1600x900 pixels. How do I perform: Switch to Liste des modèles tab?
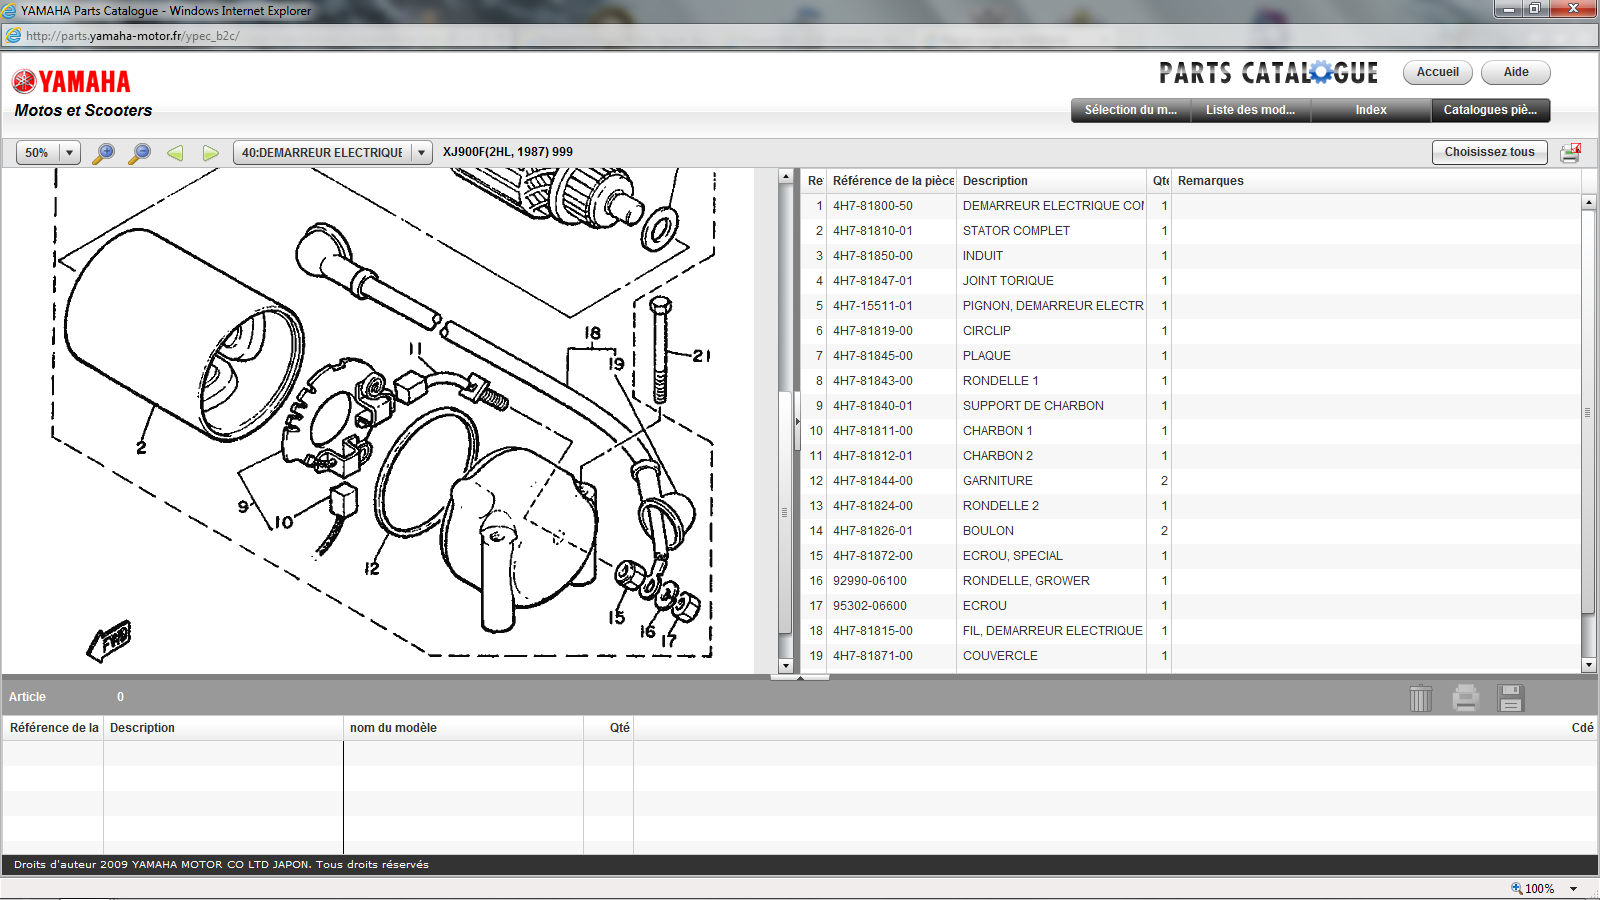[1250, 110]
